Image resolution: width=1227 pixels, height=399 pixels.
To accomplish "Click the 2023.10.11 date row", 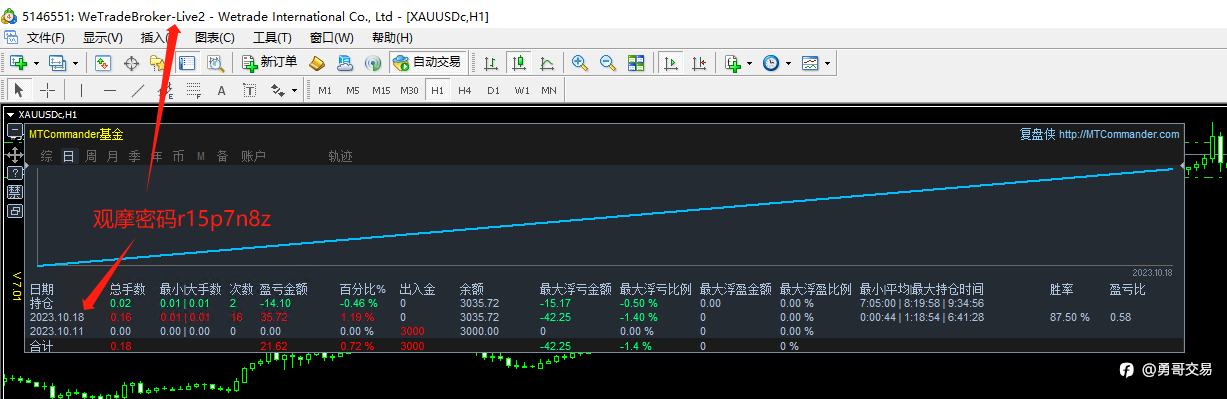I will [x=605, y=331].
